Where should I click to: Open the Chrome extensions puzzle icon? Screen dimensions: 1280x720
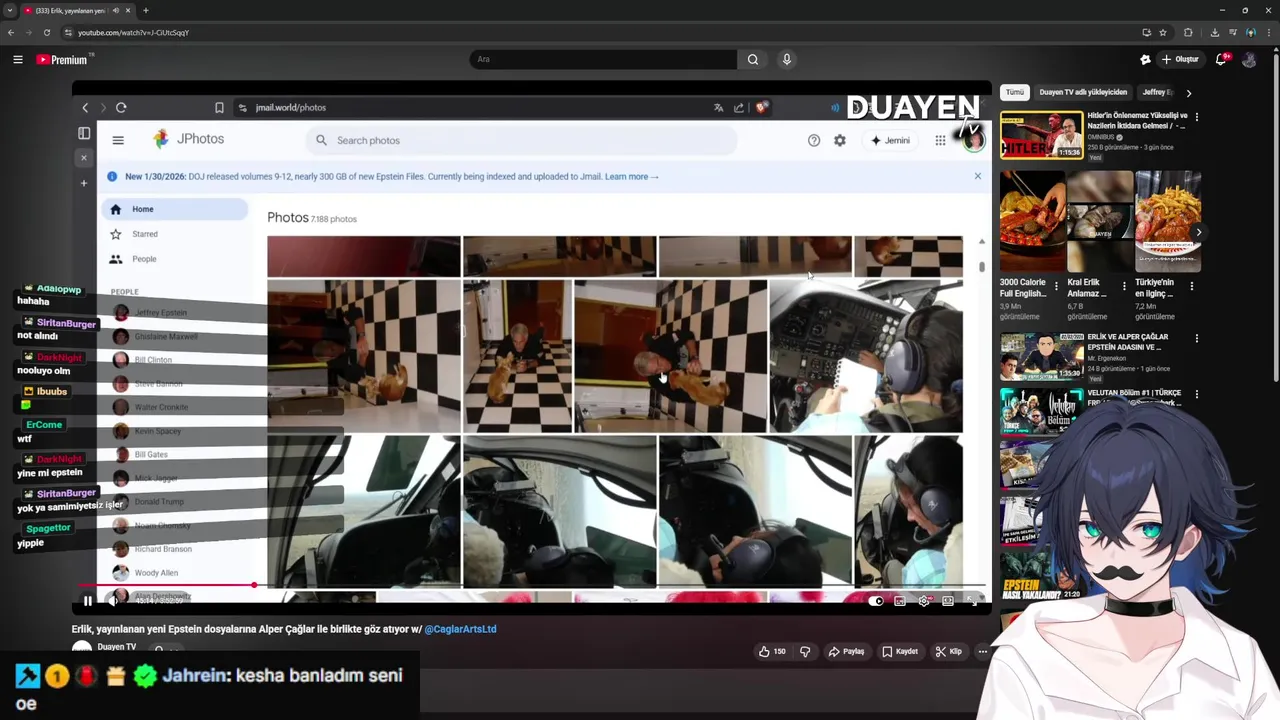[x=1188, y=32]
